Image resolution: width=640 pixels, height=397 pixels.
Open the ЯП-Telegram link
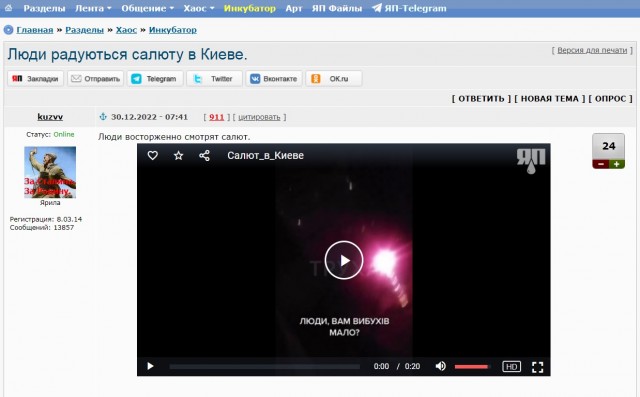point(409,8)
